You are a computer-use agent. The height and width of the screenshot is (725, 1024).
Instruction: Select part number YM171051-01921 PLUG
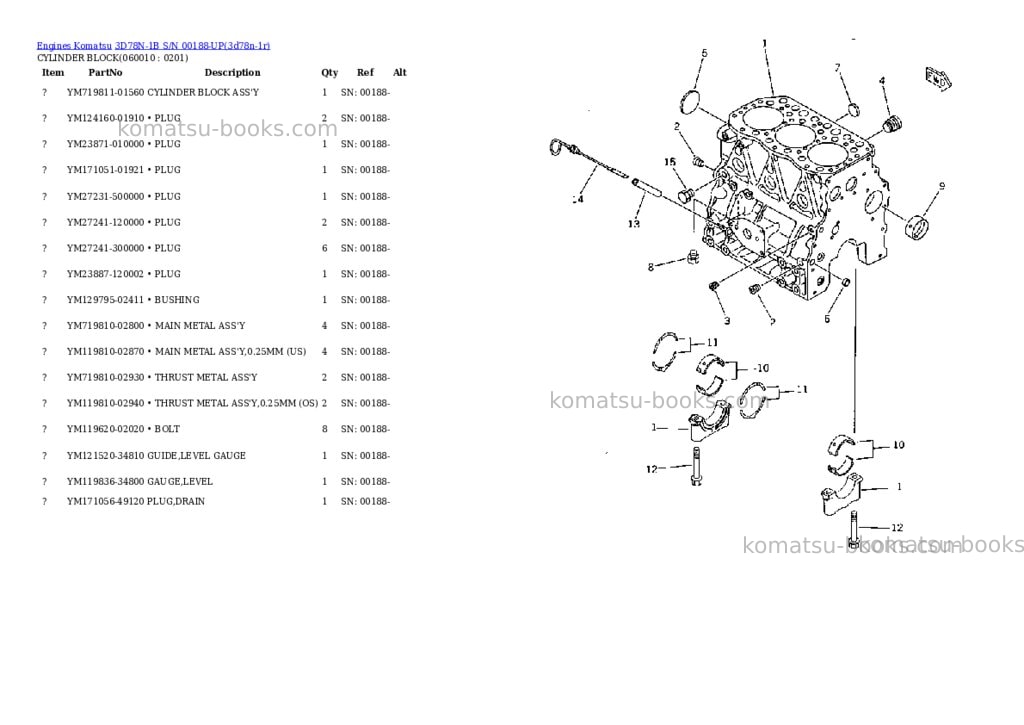[x=123, y=170]
